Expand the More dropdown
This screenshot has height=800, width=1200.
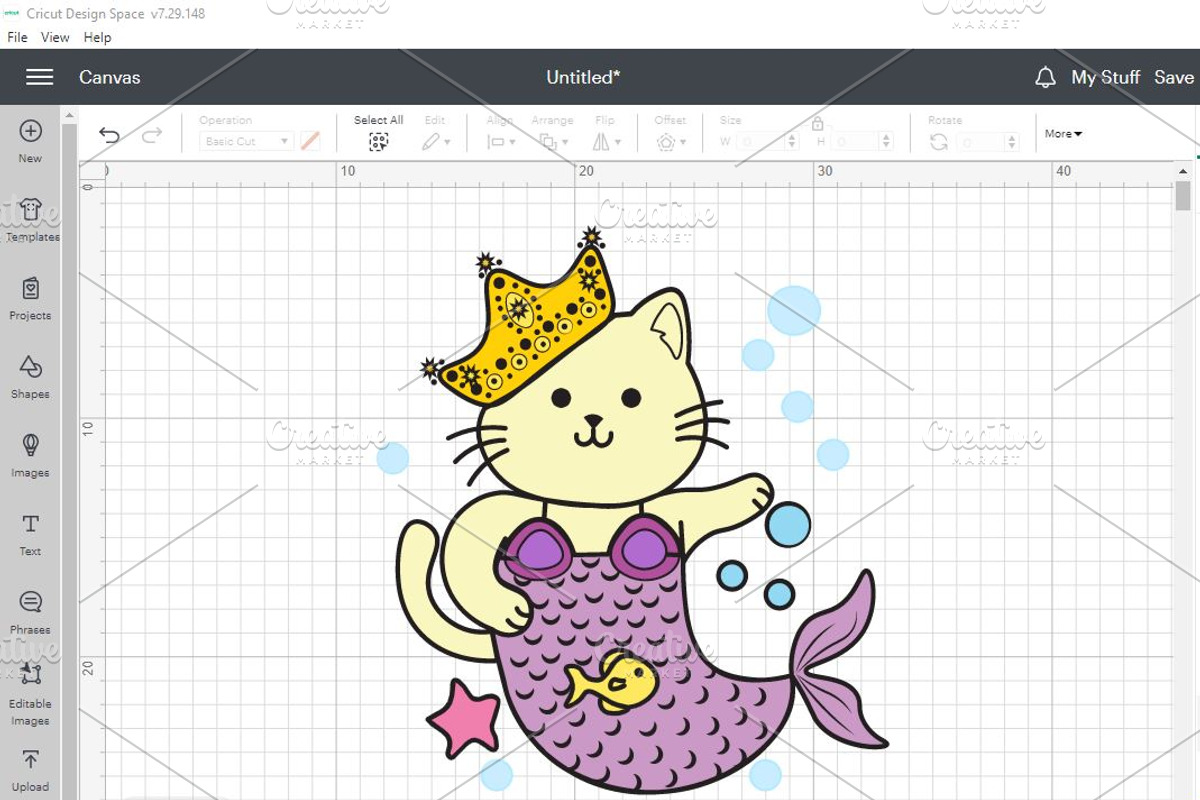point(1063,134)
